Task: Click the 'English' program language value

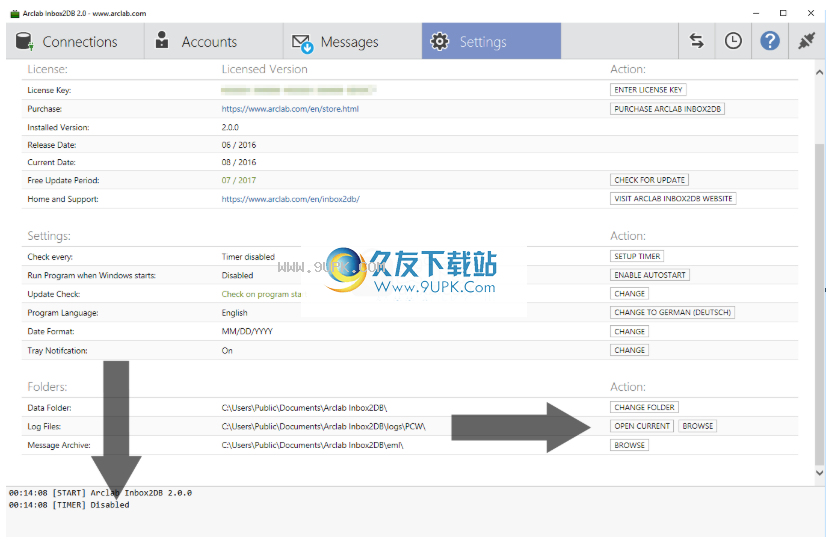Action: pos(234,313)
